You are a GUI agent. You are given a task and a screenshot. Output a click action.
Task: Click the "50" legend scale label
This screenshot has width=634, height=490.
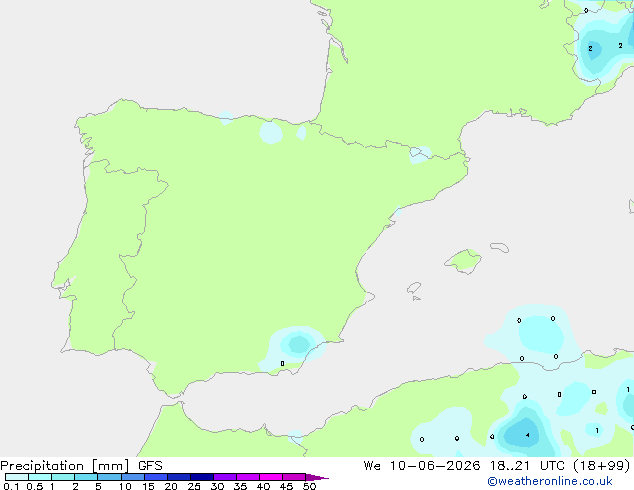[x=309, y=486]
